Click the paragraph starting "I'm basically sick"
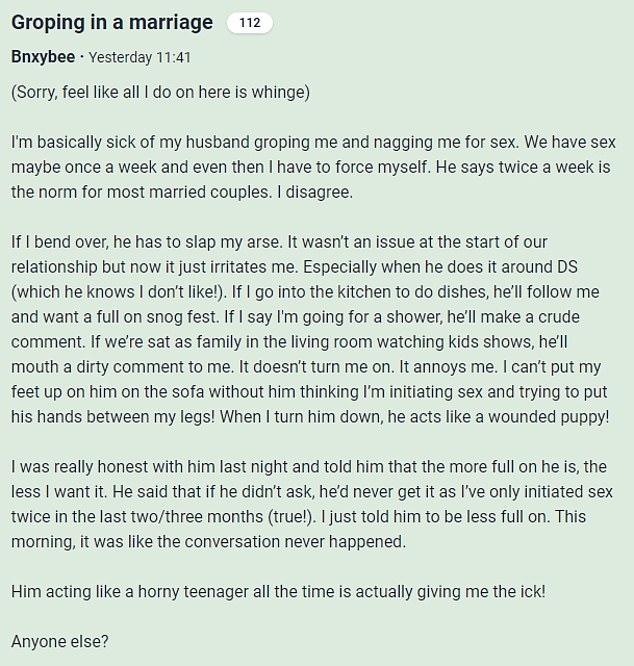634x666 pixels. coord(313,167)
